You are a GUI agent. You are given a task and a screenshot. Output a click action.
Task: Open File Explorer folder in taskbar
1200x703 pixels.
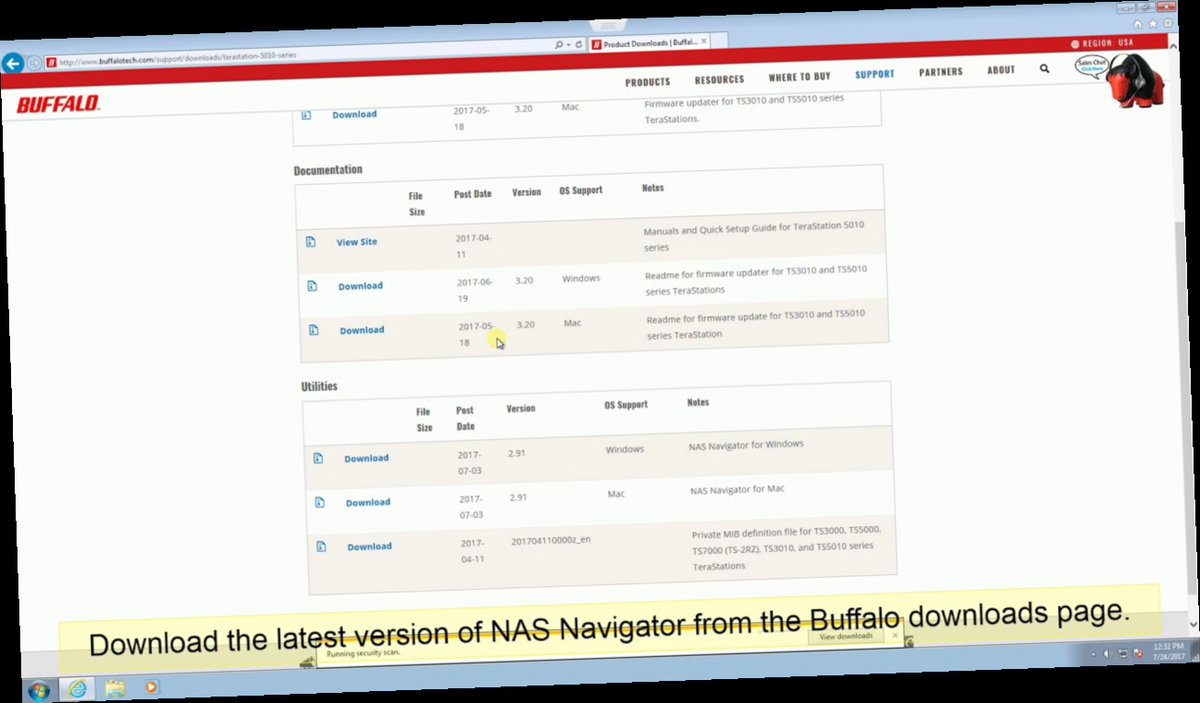(x=115, y=688)
